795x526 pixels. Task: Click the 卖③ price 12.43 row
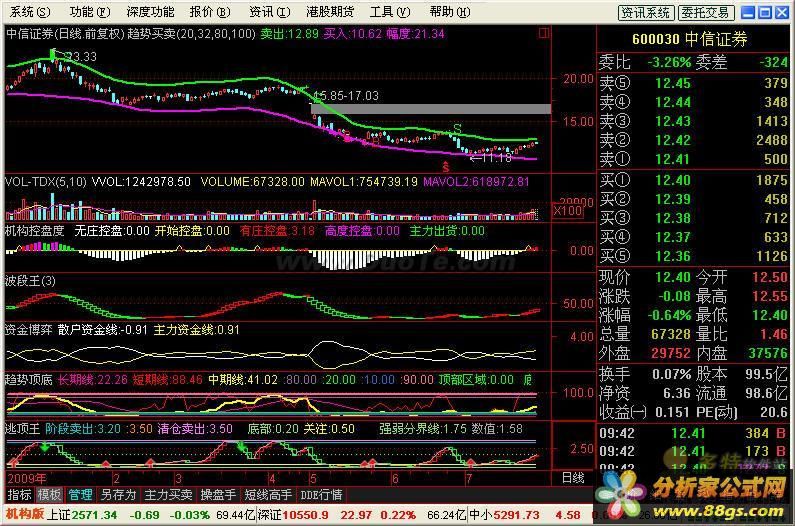(x=693, y=121)
